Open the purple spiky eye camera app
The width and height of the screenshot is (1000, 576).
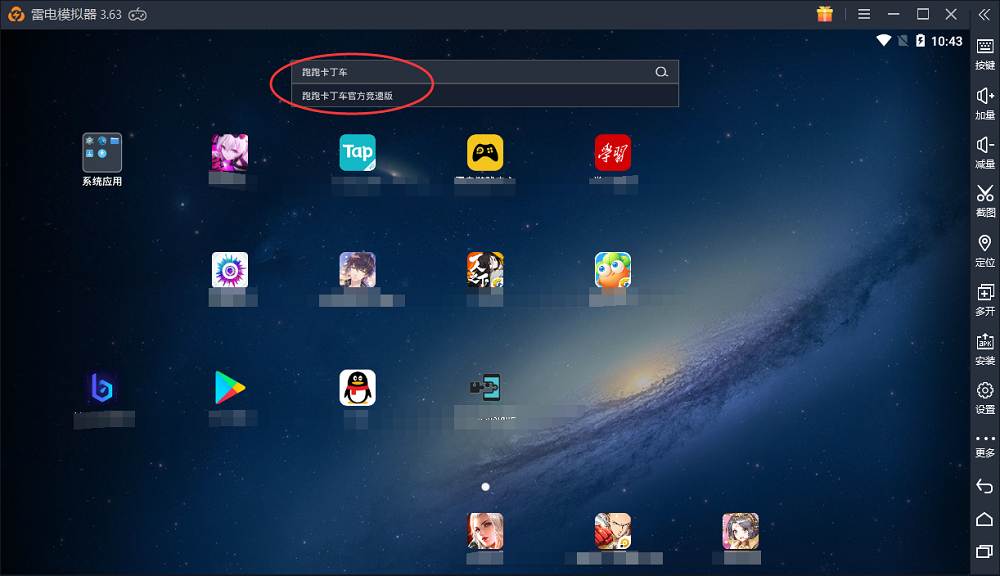230,270
